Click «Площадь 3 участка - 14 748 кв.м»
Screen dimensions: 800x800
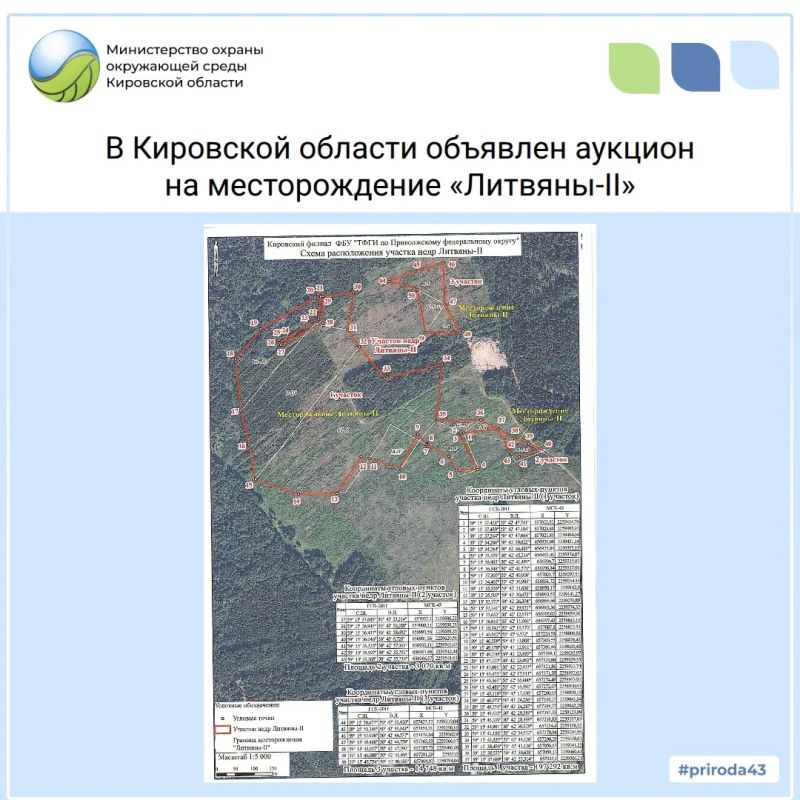(399, 769)
